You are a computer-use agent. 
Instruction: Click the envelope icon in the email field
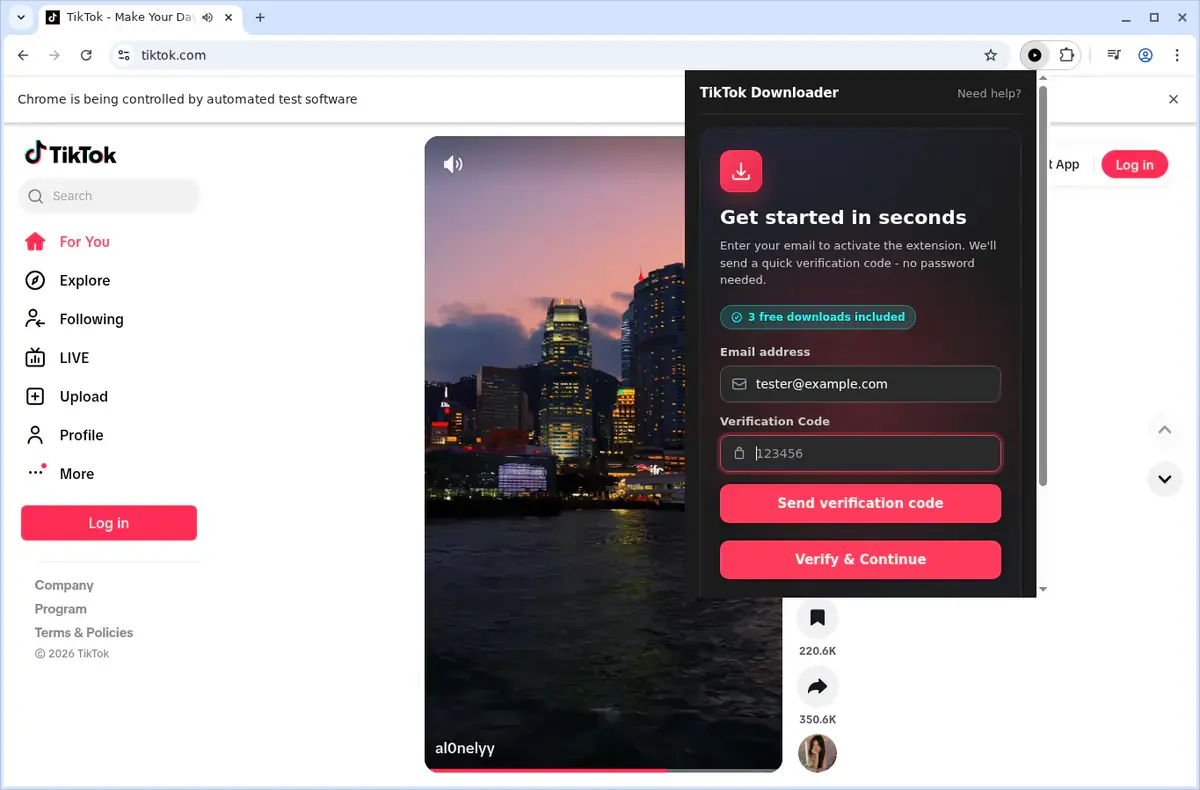739,384
